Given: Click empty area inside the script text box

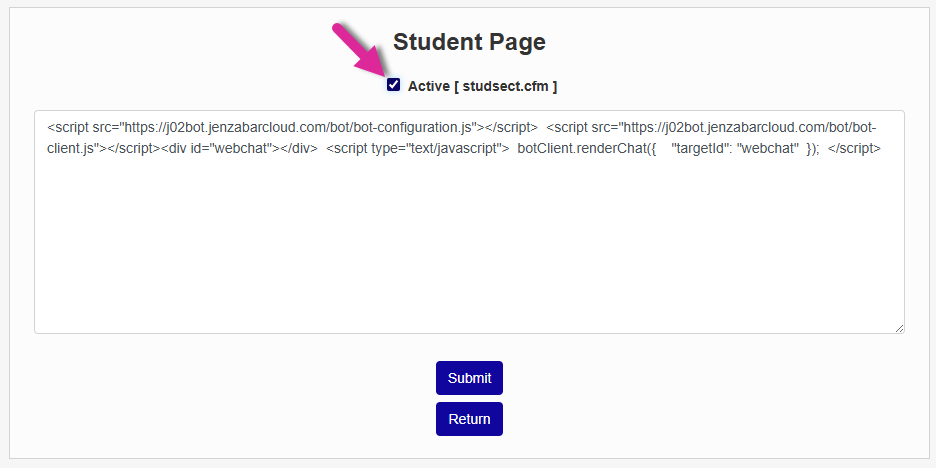Looking at the screenshot, I should click(x=469, y=250).
